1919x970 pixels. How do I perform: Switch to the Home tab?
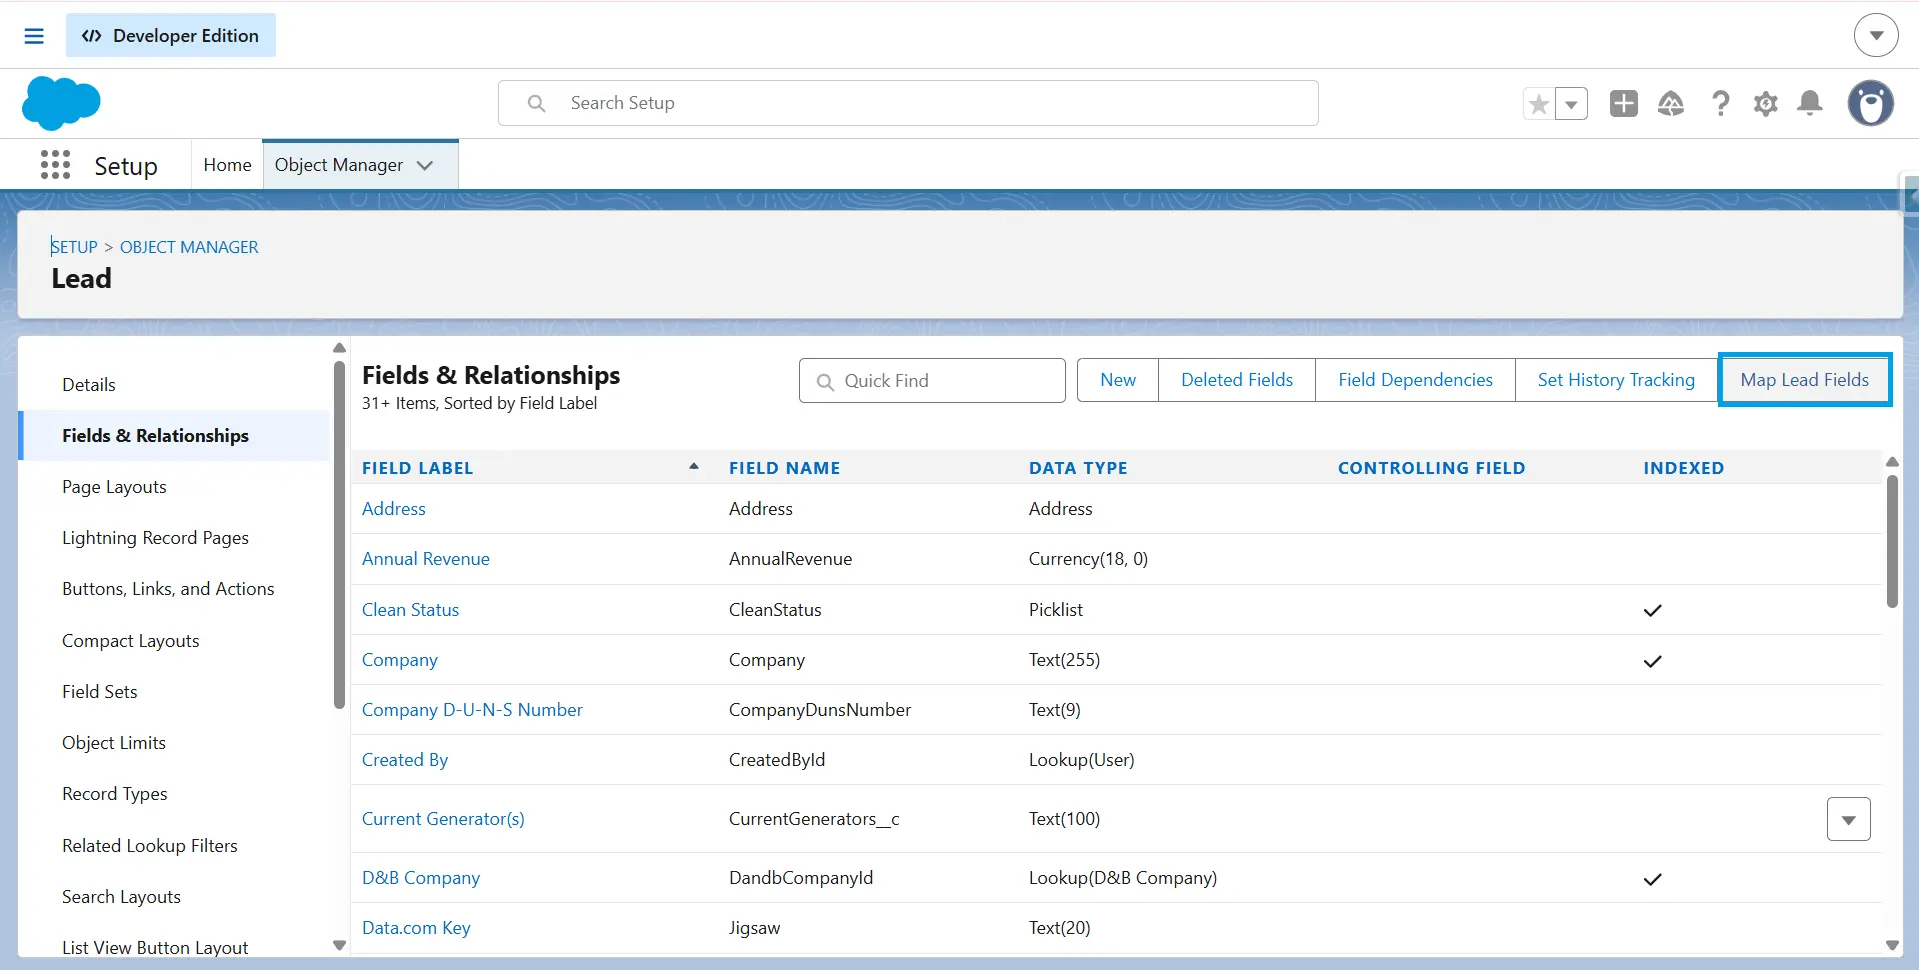tap(227, 165)
